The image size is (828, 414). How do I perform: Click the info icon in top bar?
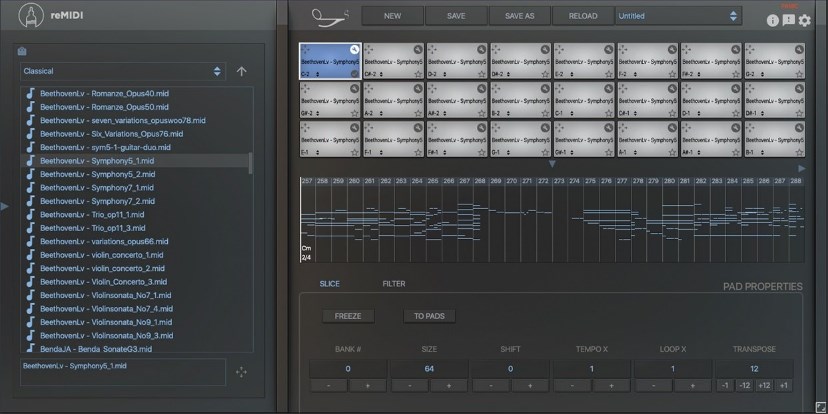[773, 20]
